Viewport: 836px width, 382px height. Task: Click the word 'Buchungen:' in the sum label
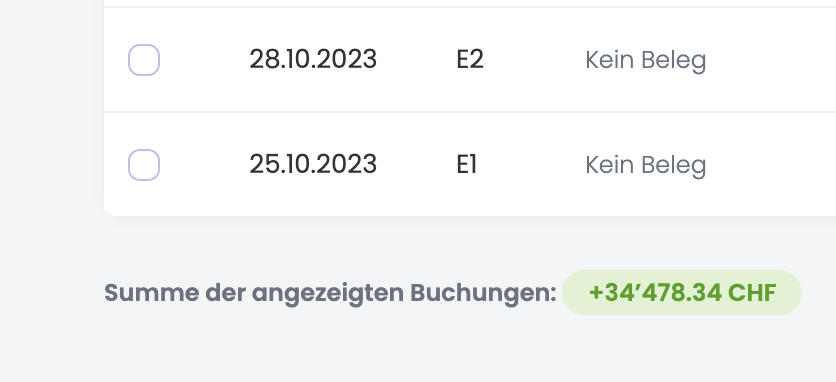[x=483, y=293]
